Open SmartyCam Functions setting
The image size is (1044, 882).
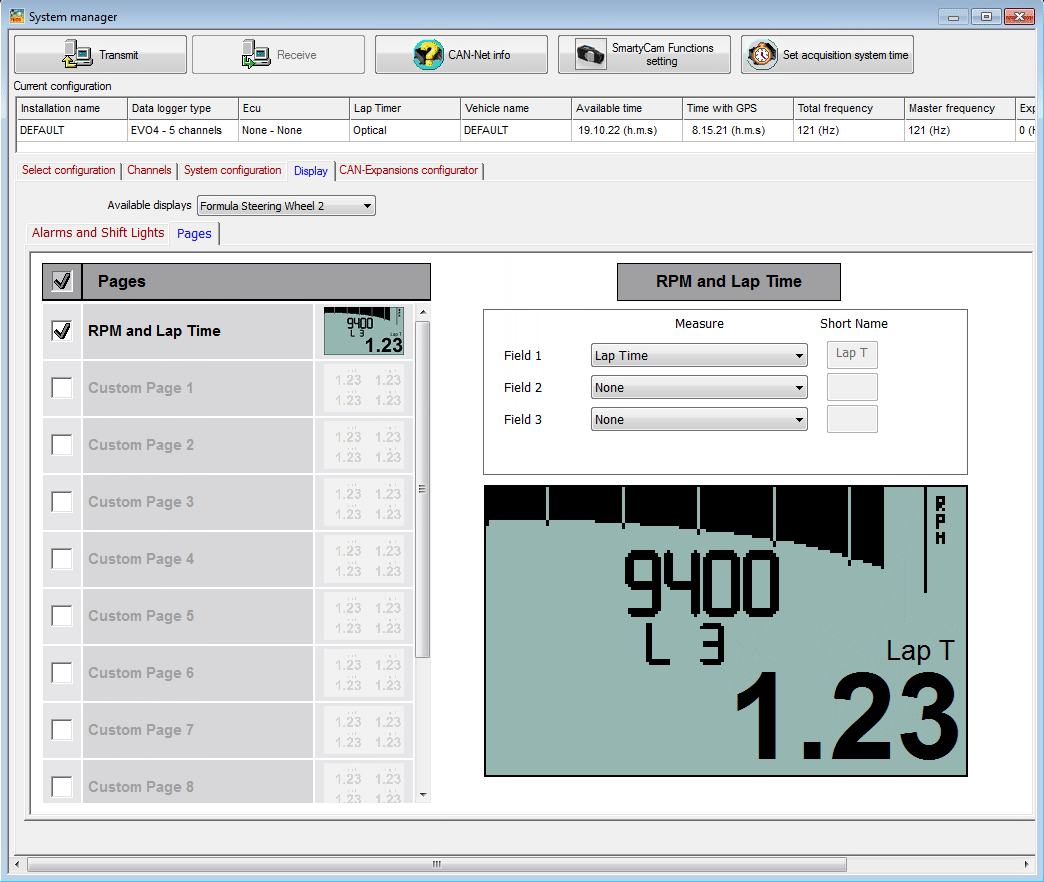point(643,54)
